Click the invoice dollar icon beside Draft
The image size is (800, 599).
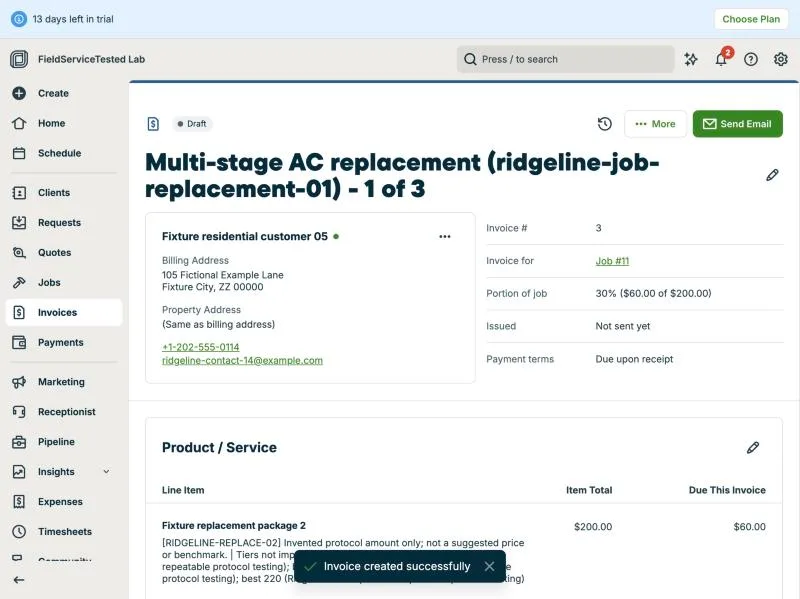(153, 124)
